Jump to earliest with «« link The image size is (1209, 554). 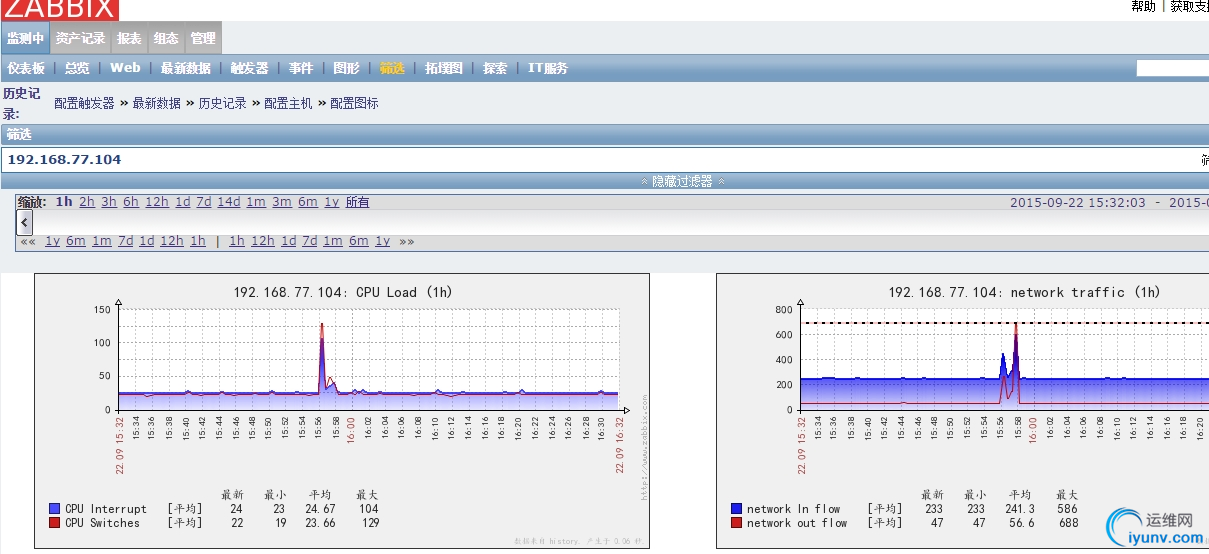[x=27, y=241]
